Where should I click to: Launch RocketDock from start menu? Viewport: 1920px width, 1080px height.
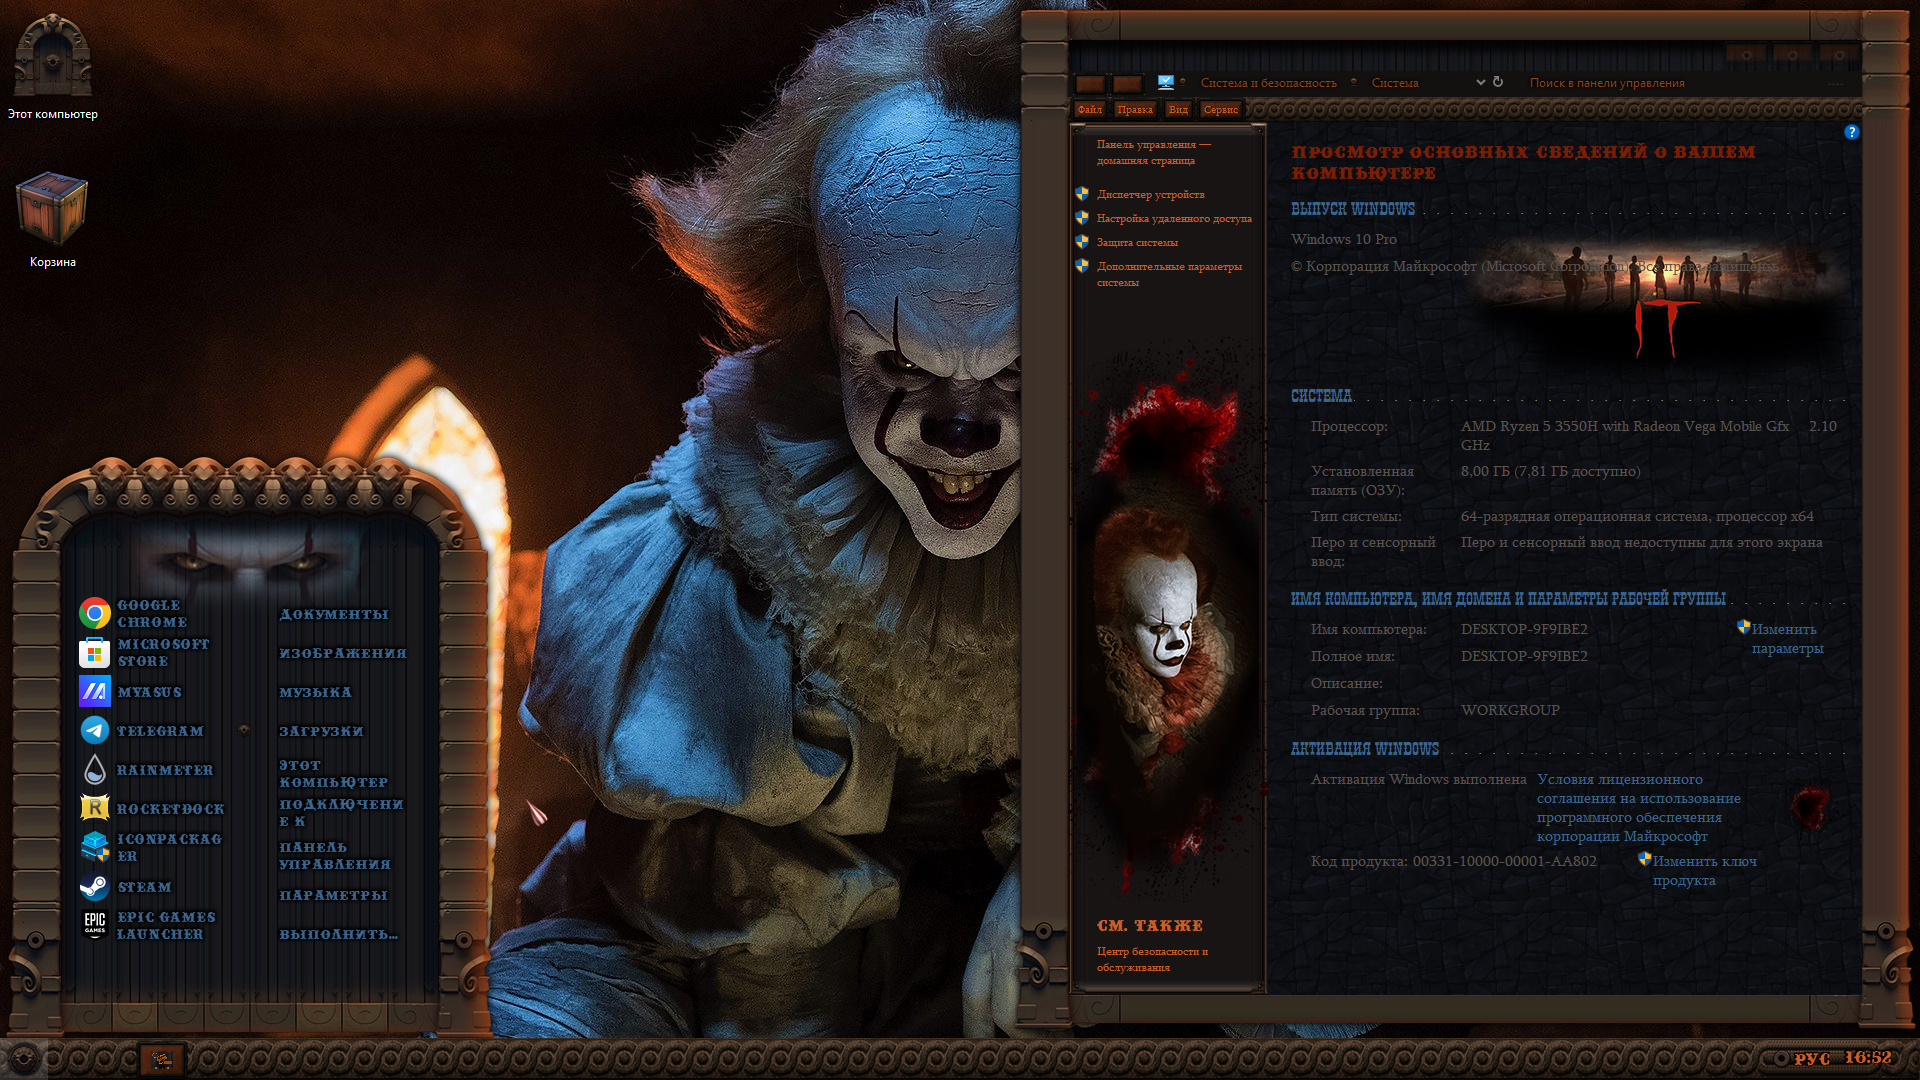[95, 808]
